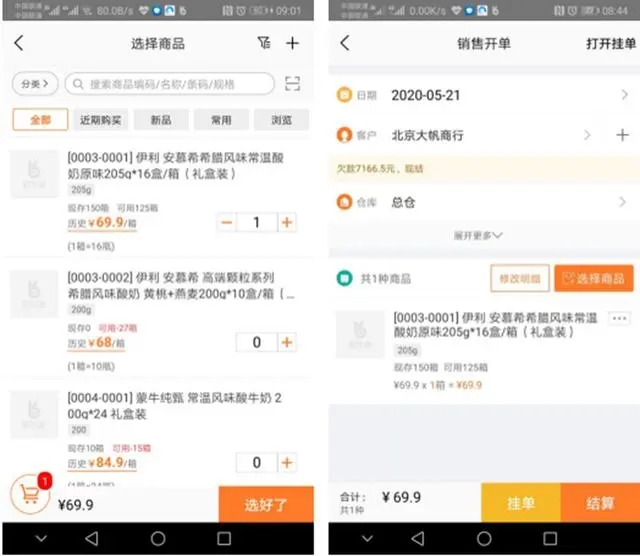Click the 结算 checkout button
Viewport: 640px width, 556px height.
click(600, 503)
